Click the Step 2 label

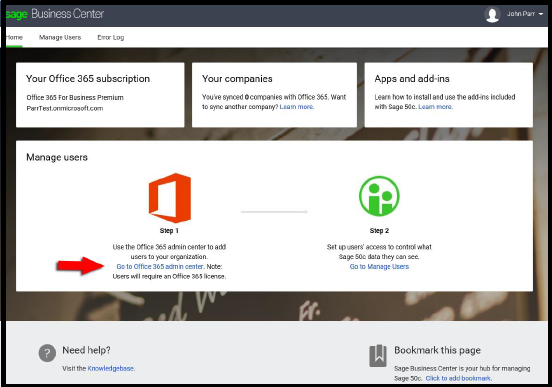click(379, 231)
